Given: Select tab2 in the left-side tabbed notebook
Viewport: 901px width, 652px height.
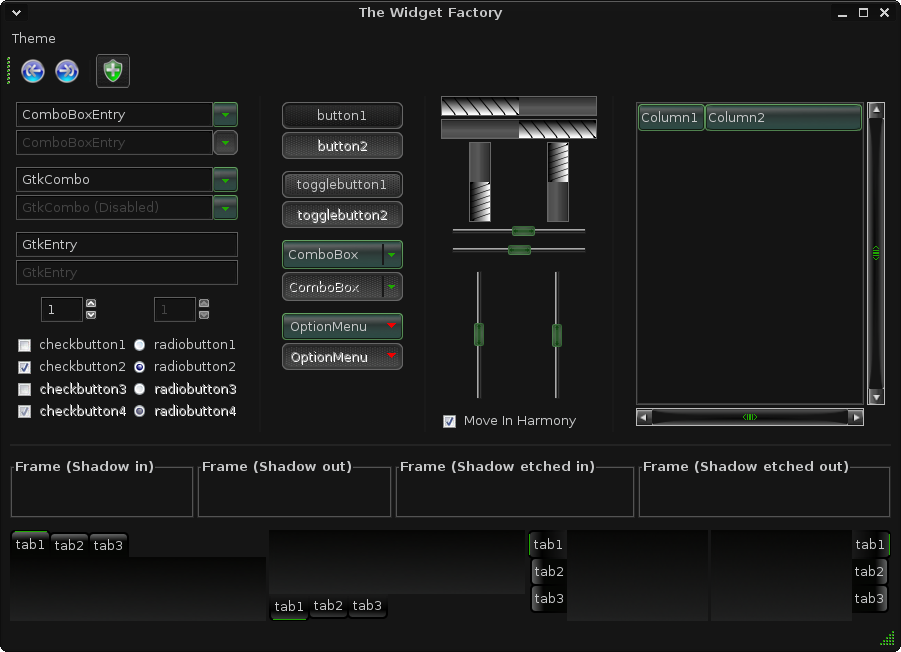Looking at the screenshot, I should tap(549, 572).
